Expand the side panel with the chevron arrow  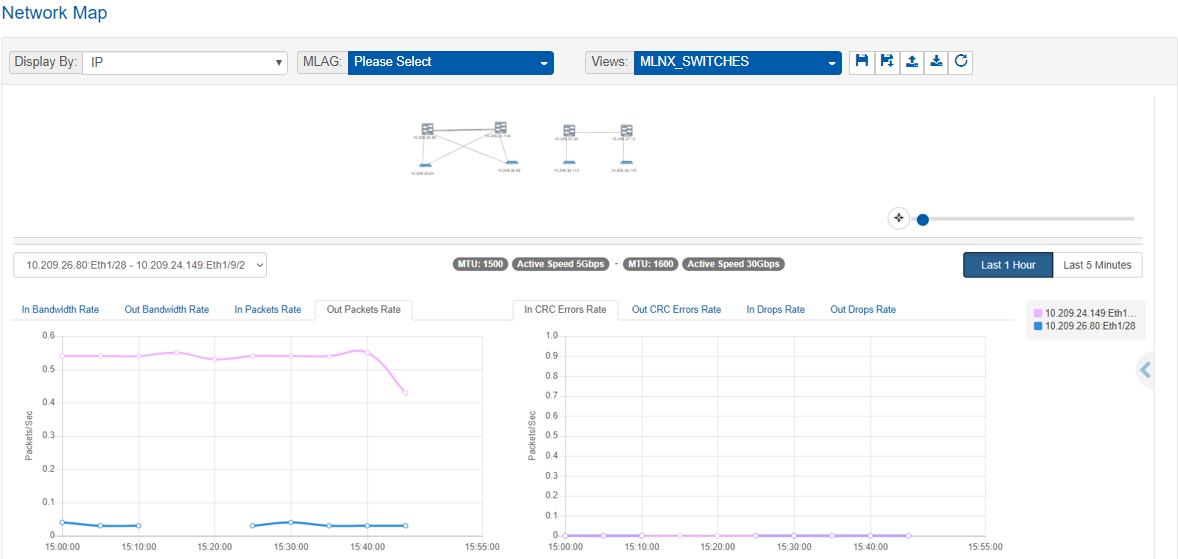(1146, 370)
